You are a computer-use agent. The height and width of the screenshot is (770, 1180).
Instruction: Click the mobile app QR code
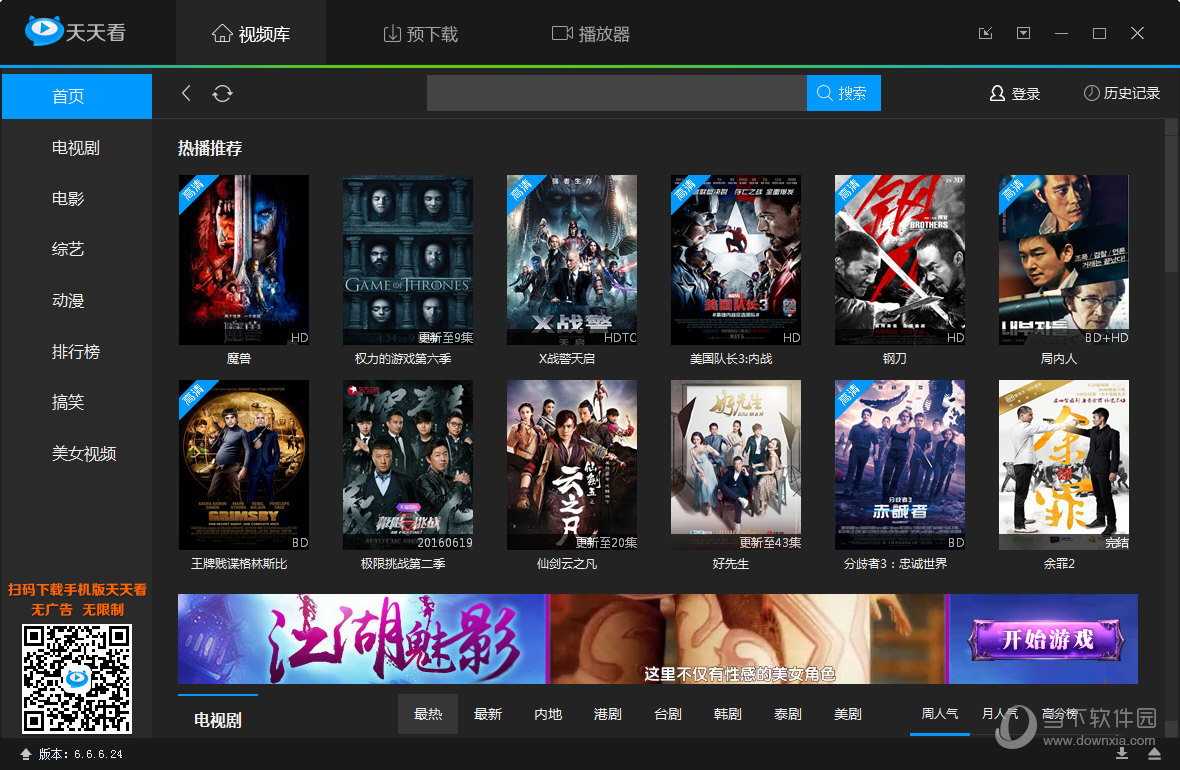[77, 678]
